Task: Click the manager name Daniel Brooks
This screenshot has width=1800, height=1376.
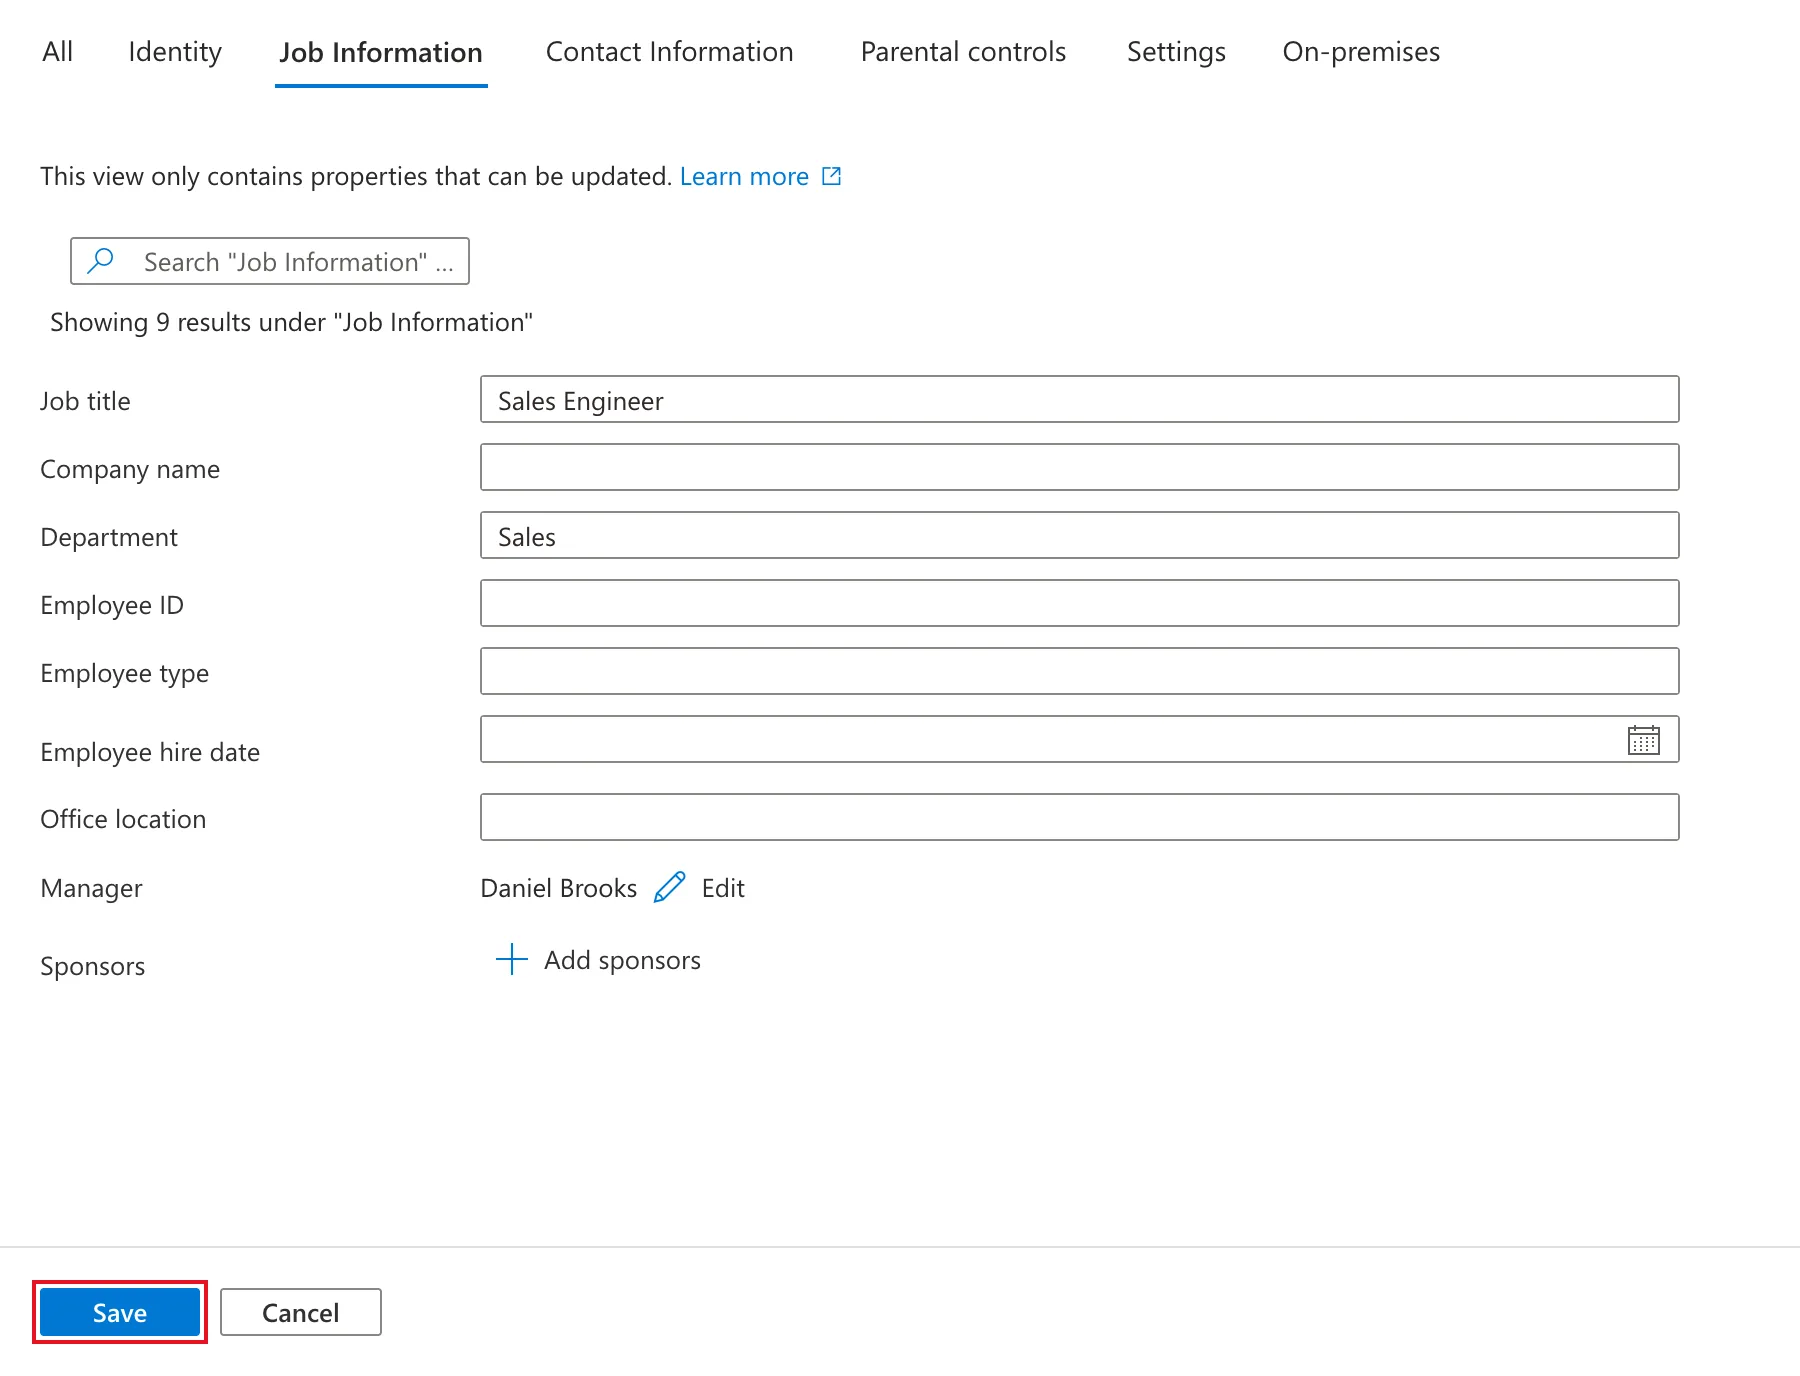Action: pos(558,888)
